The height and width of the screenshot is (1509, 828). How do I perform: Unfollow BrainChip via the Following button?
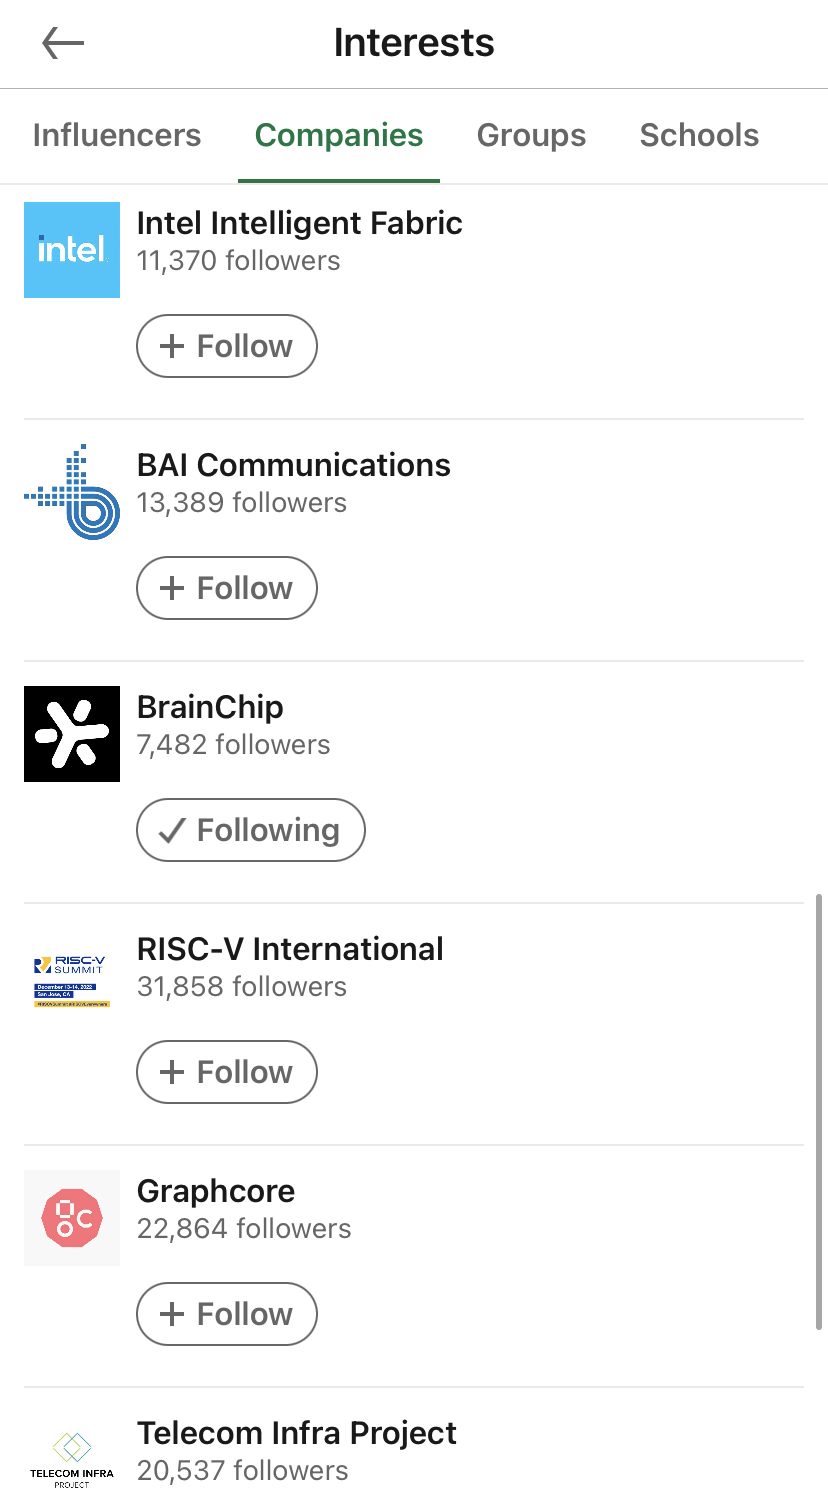tap(251, 830)
